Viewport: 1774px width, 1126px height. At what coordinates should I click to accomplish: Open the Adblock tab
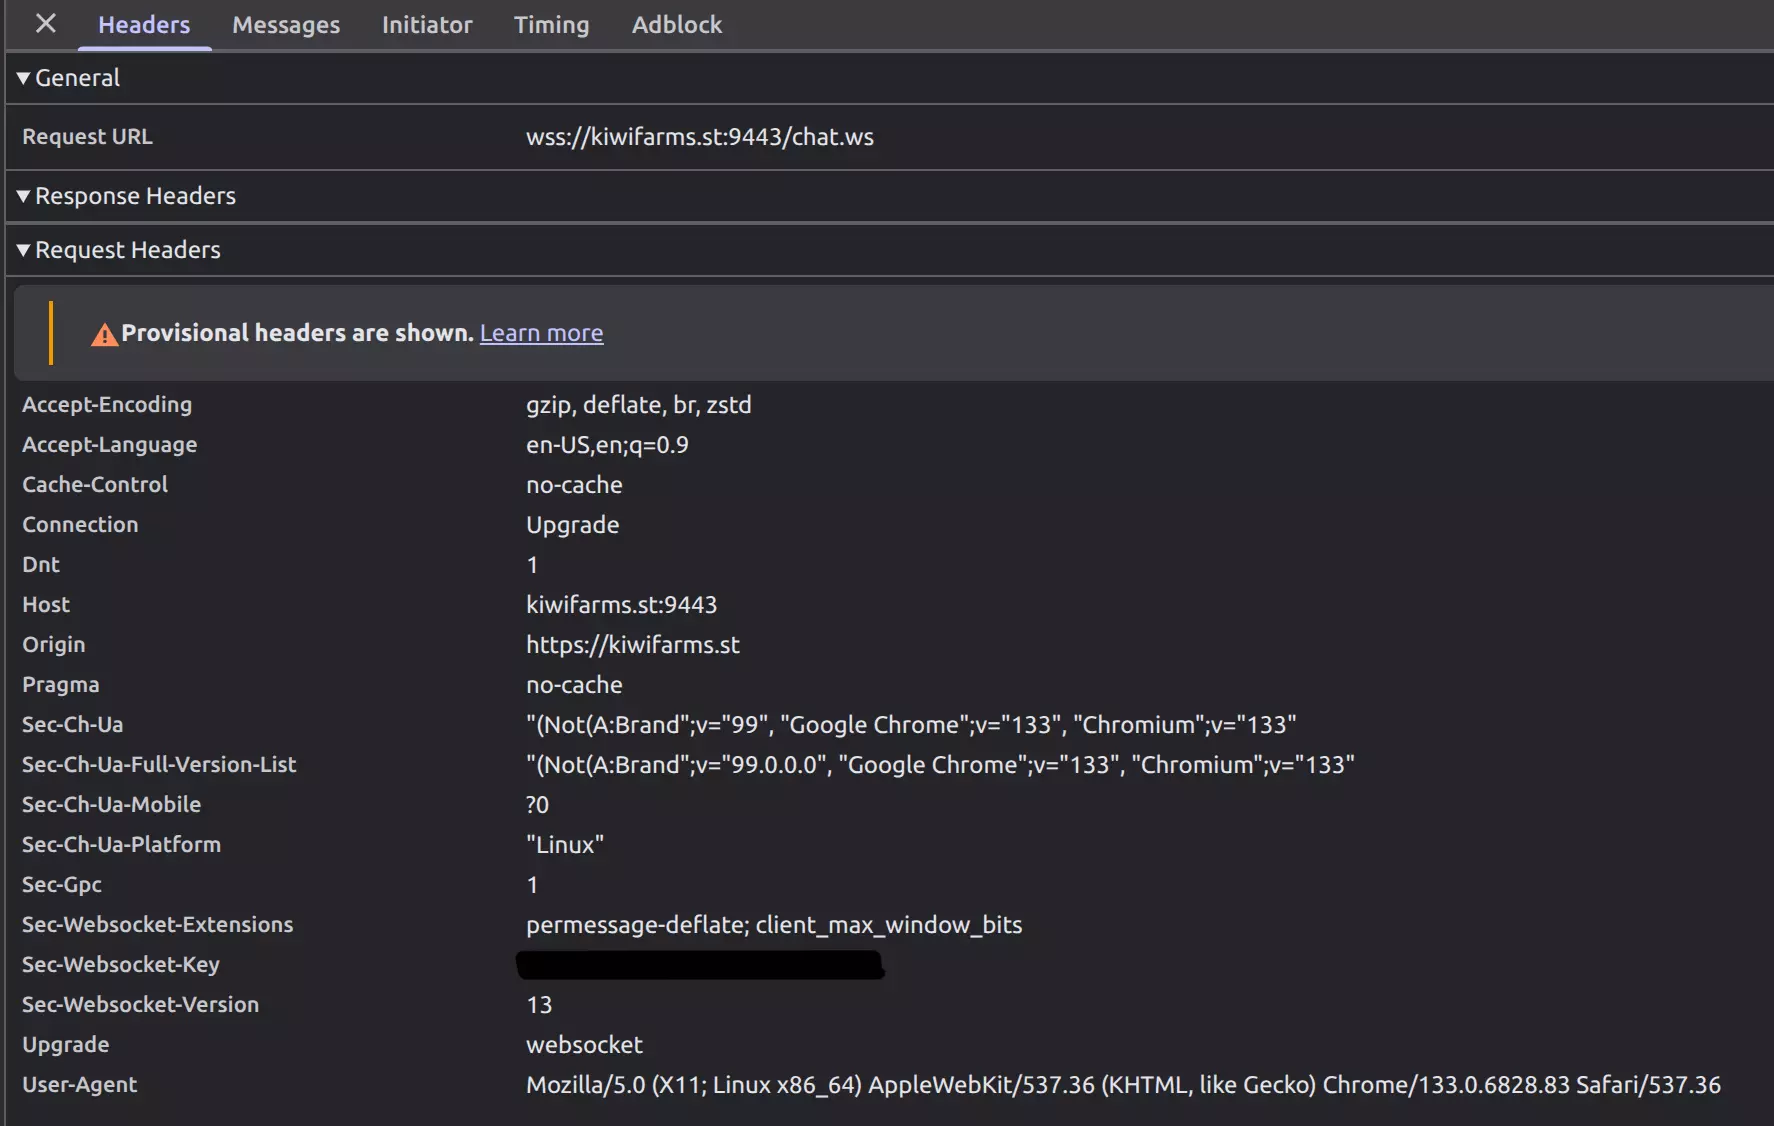(x=677, y=25)
